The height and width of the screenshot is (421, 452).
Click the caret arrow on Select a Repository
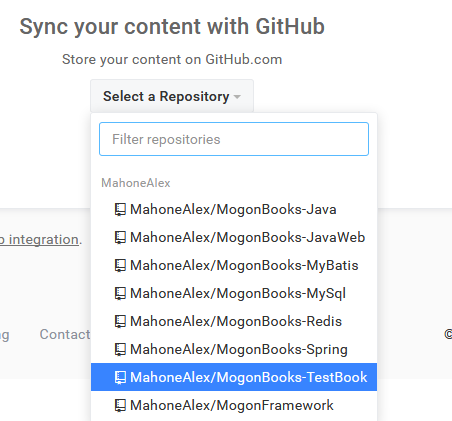pyautogui.click(x=237, y=97)
